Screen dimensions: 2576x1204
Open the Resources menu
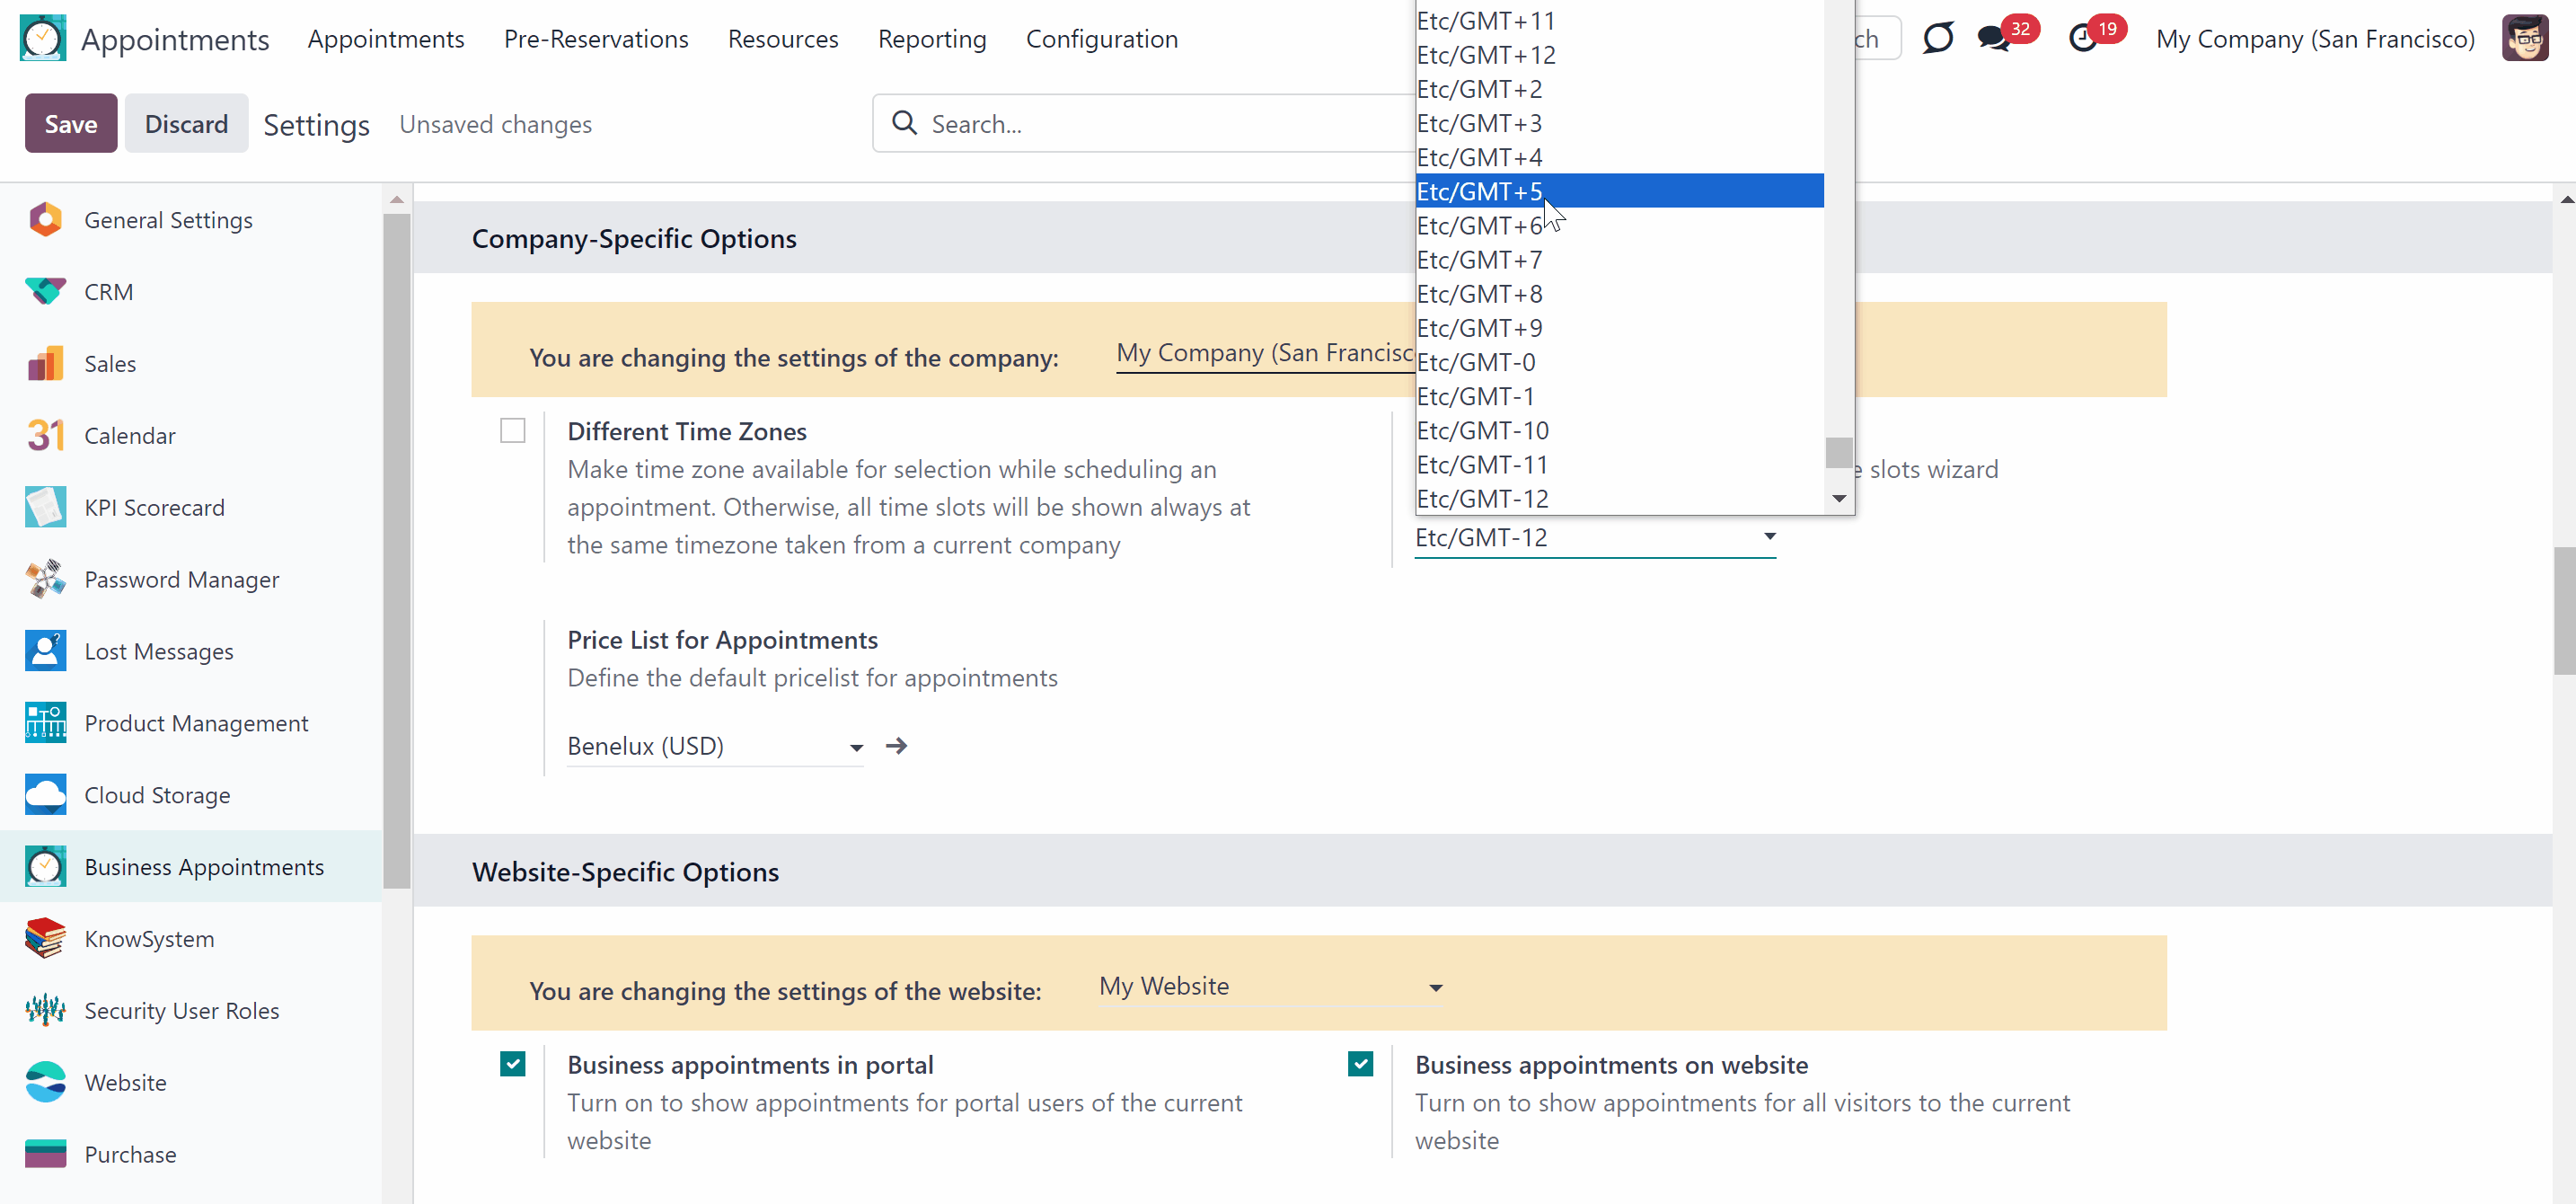click(783, 39)
